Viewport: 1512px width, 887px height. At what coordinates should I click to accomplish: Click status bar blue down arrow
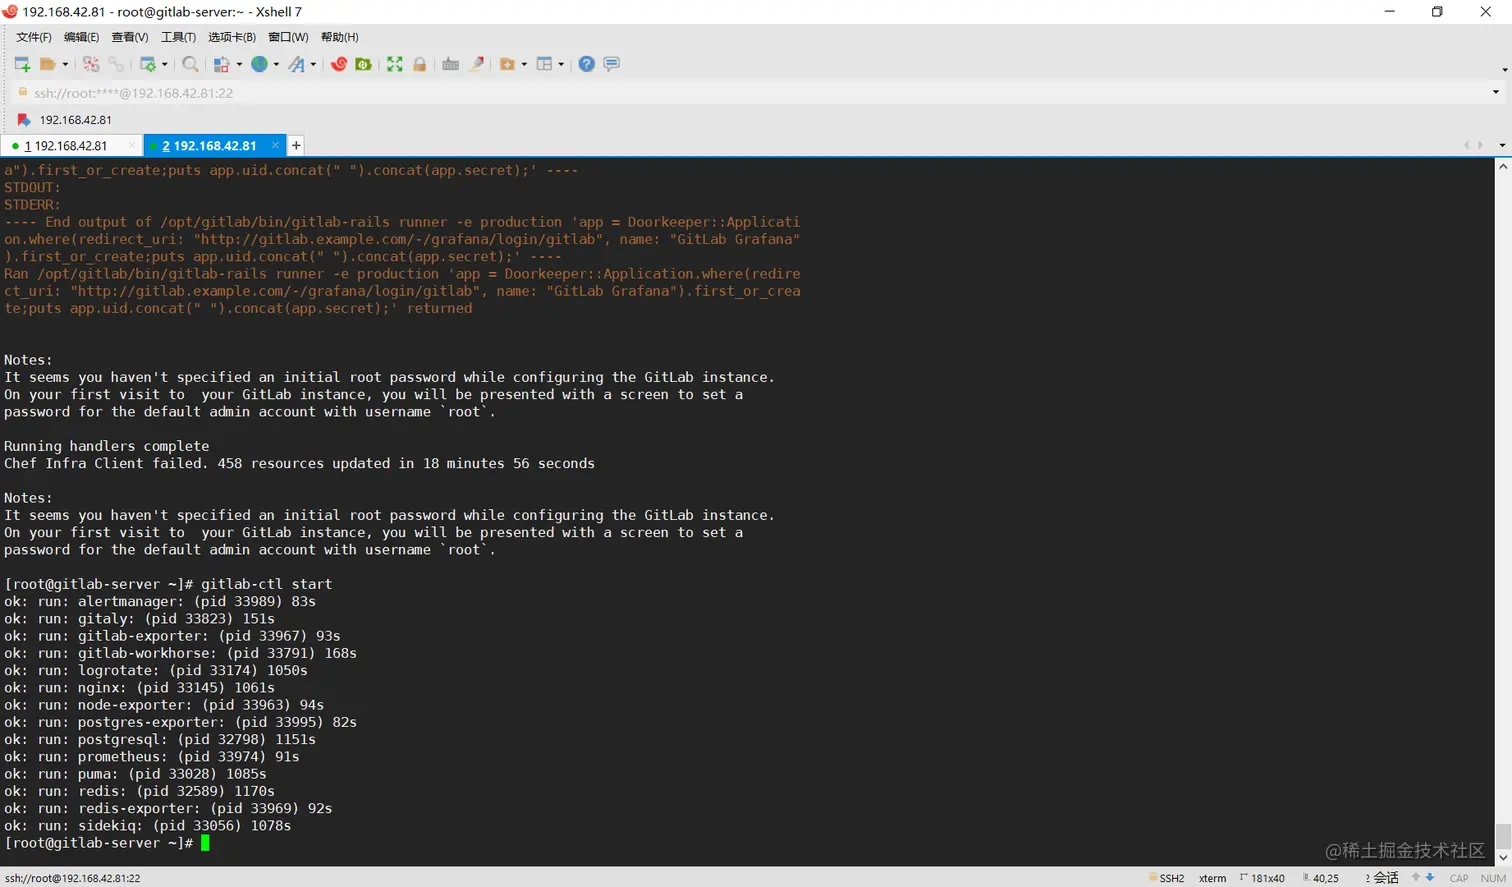coord(1430,878)
